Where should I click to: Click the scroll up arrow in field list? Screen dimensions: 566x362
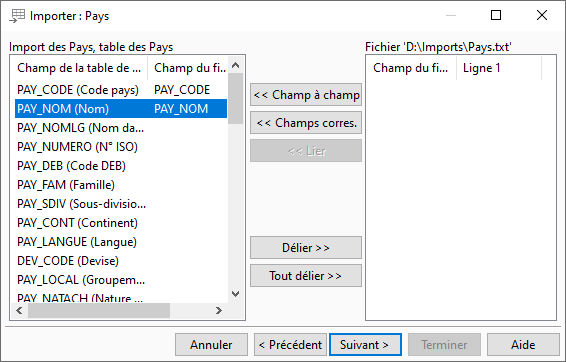(236, 65)
